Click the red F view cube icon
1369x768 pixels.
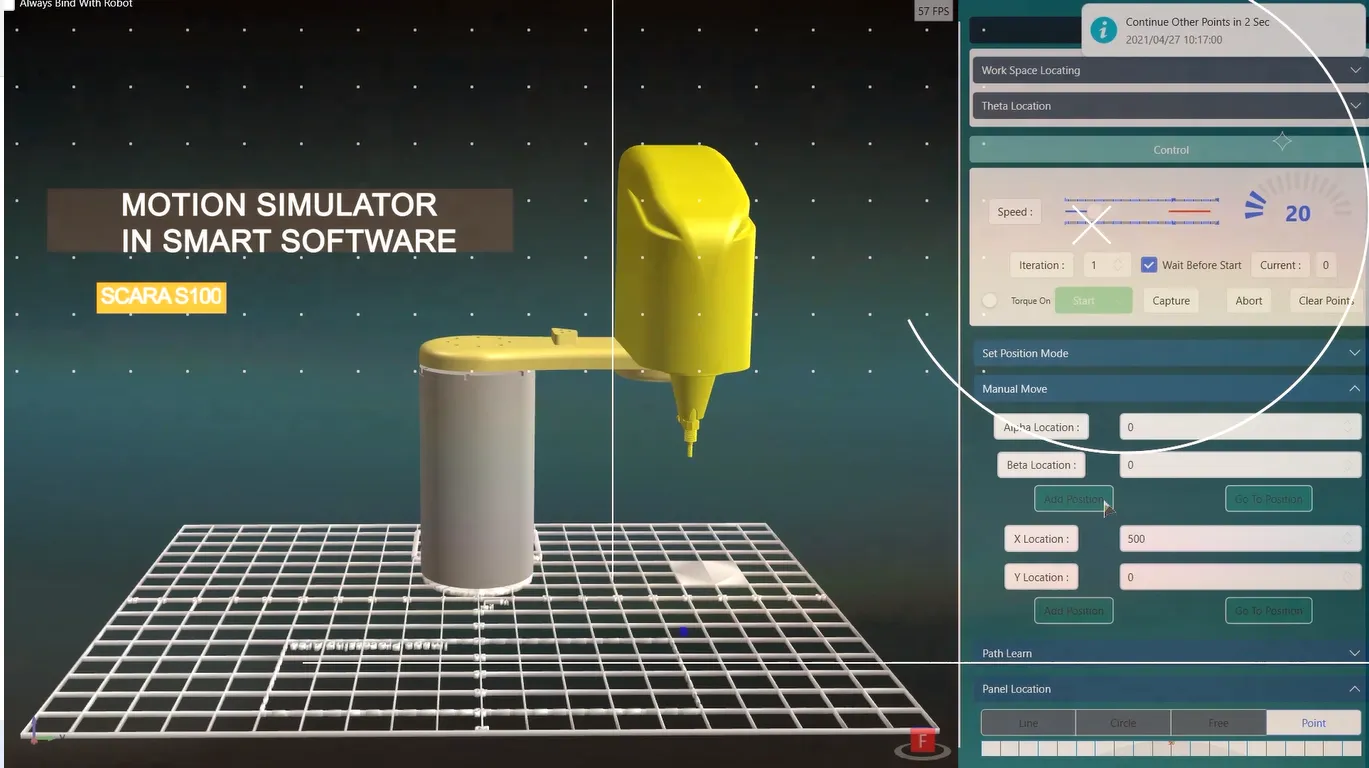pyautogui.click(x=921, y=743)
